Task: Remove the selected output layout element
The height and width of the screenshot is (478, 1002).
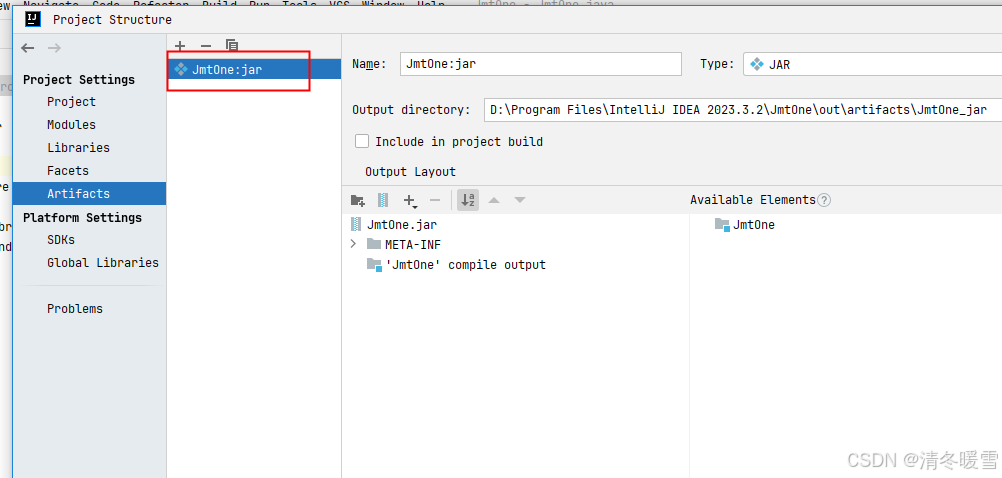Action: click(435, 201)
